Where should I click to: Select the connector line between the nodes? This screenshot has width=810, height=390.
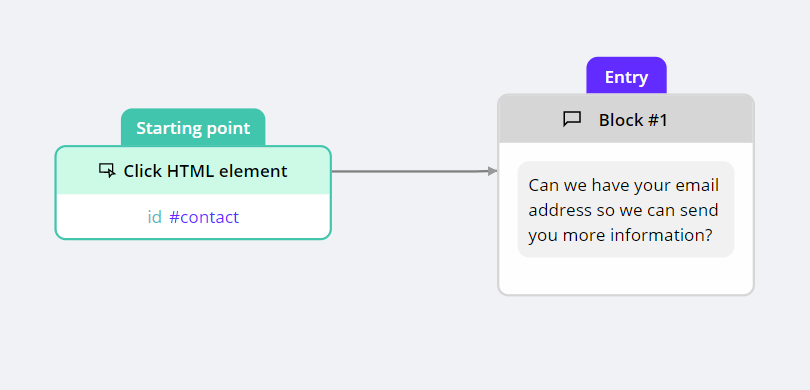pos(410,171)
